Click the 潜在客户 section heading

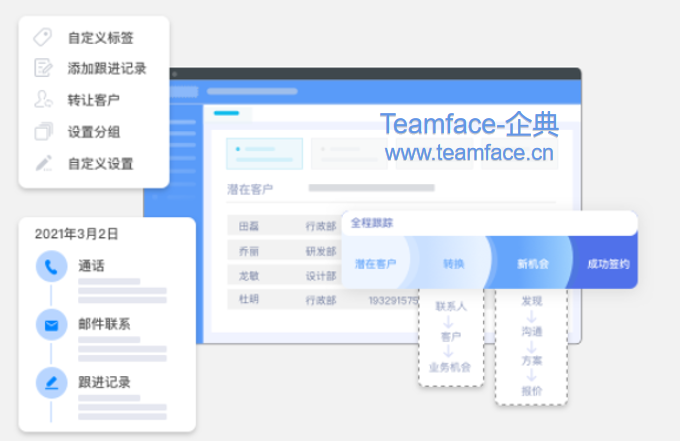click(250, 189)
